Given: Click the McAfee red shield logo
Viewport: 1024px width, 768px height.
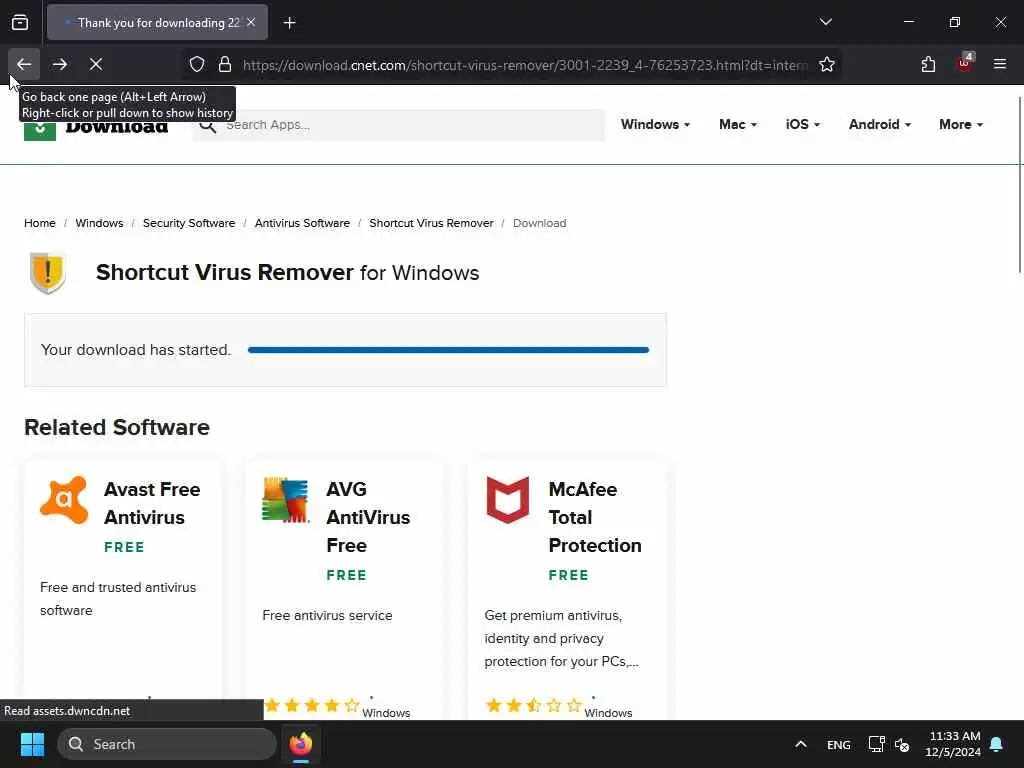Looking at the screenshot, I should pos(508,500).
